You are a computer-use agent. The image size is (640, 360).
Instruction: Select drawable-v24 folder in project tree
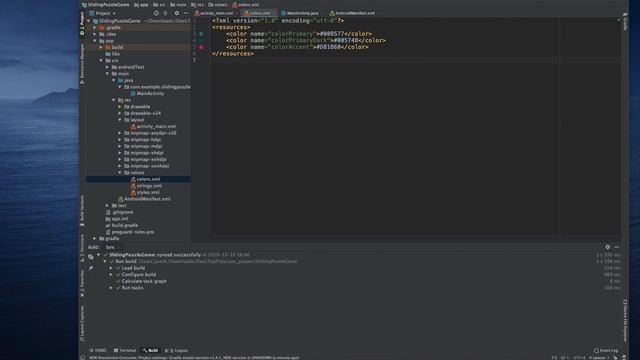[x=142, y=113]
